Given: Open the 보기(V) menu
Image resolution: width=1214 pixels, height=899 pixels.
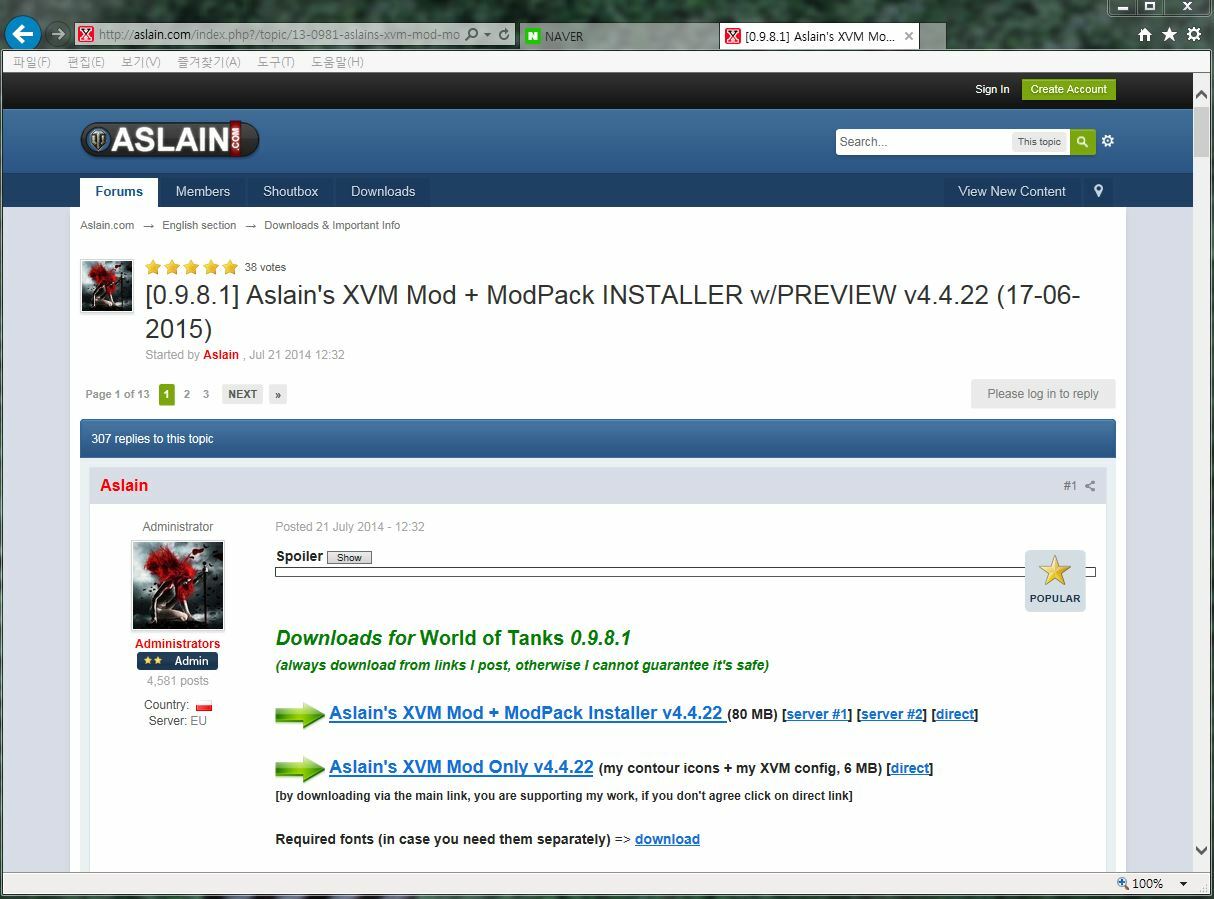Looking at the screenshot, I should pos(141,62).
